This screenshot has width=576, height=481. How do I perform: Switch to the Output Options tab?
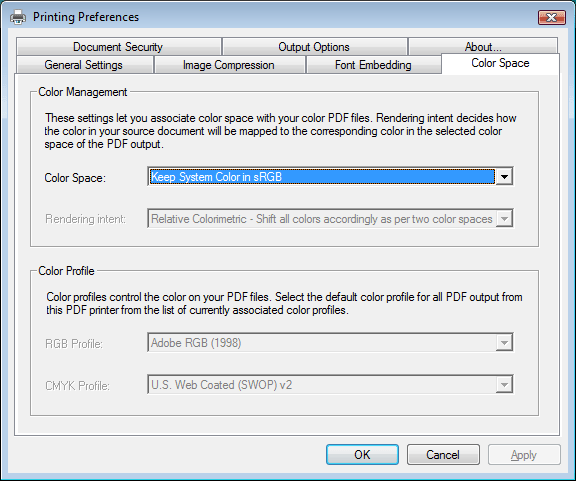314,47
